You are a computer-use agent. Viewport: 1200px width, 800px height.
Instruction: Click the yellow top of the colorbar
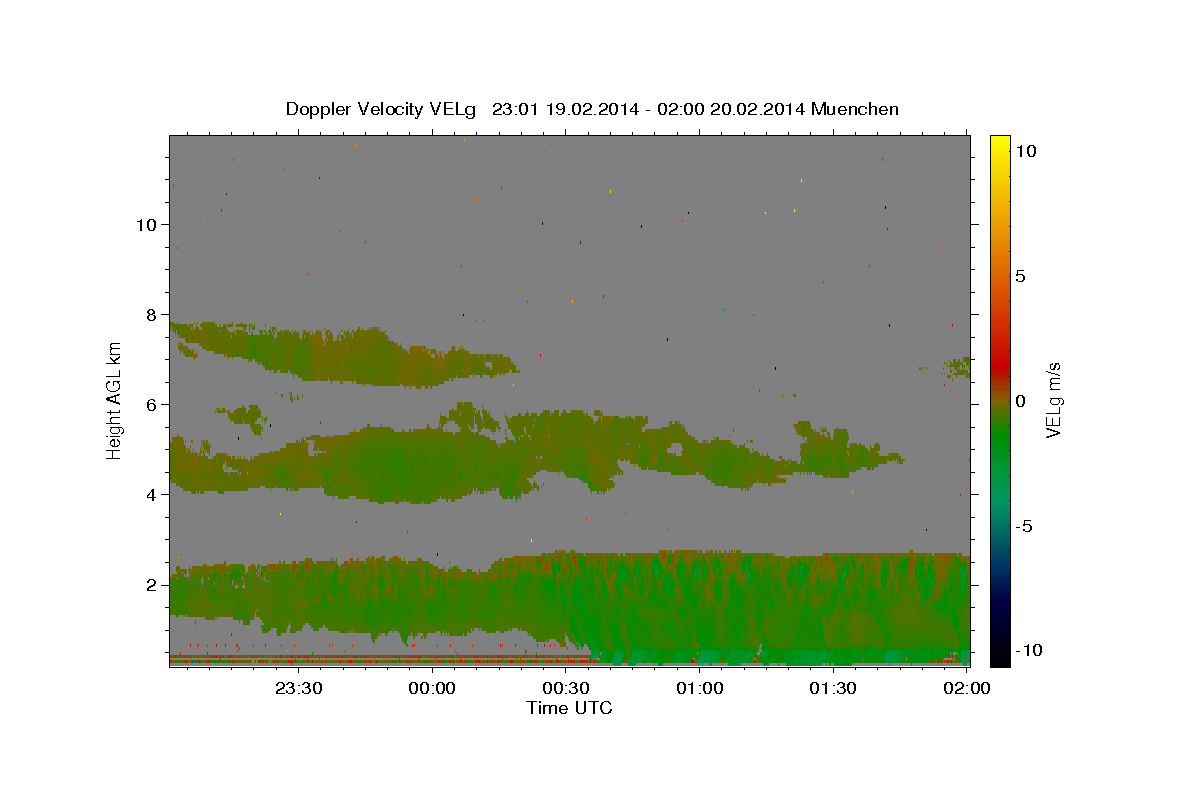1000,145
